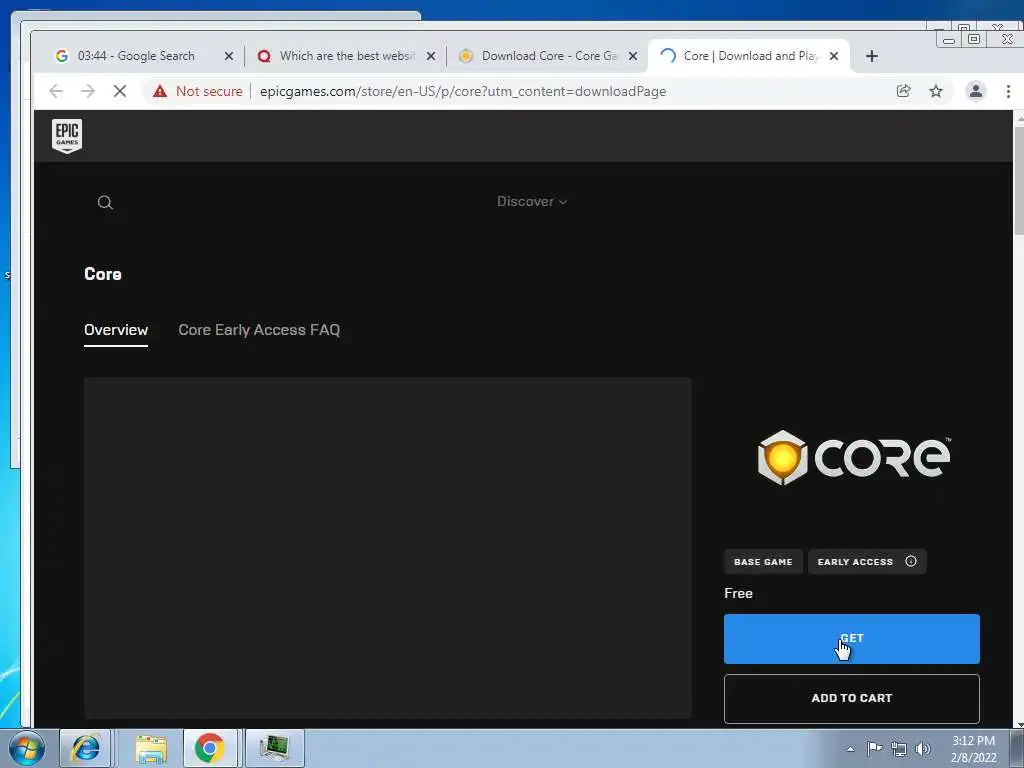Expand the Discover dropdown
This screenshot has height=768, width=1024.
pyautogui.click(x=532, y=201)
